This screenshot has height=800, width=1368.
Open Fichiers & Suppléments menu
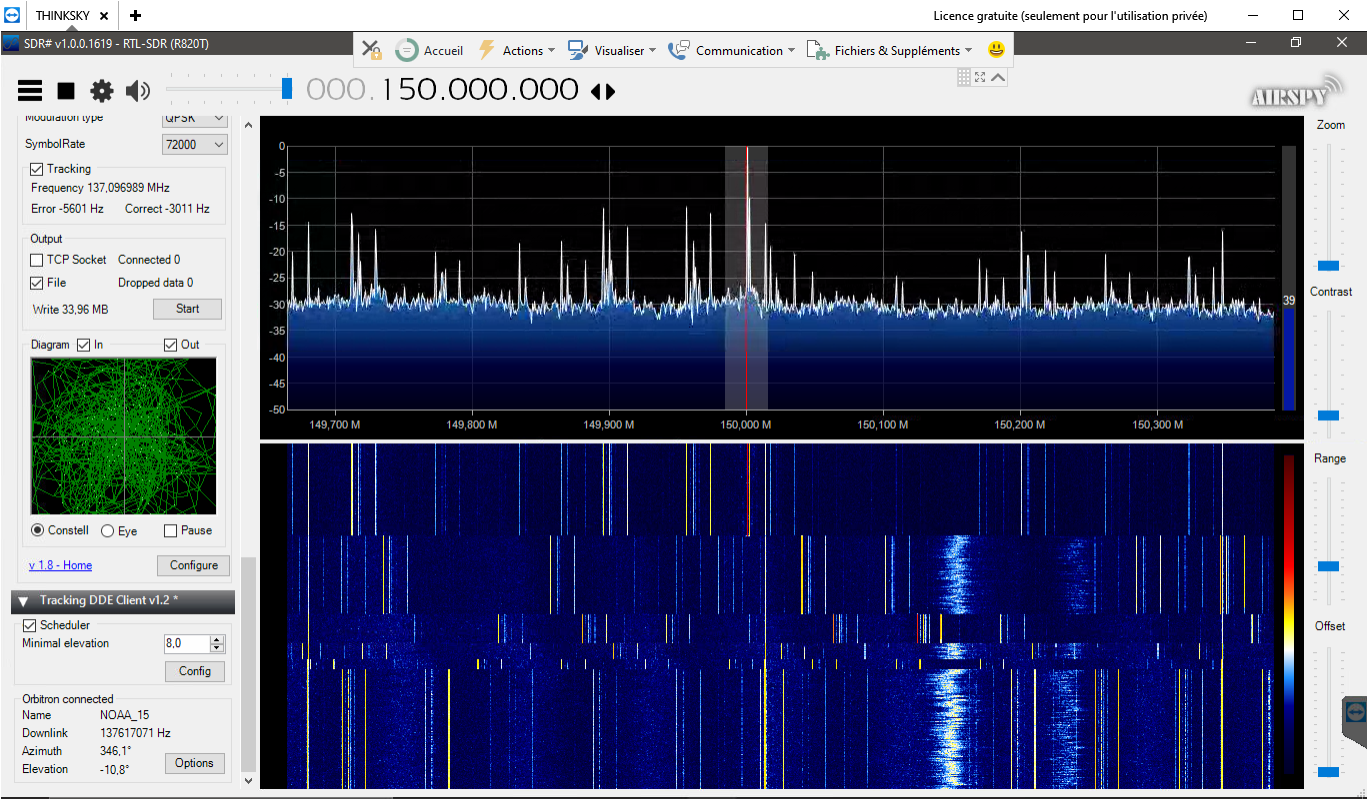click(x=889, y=50)
